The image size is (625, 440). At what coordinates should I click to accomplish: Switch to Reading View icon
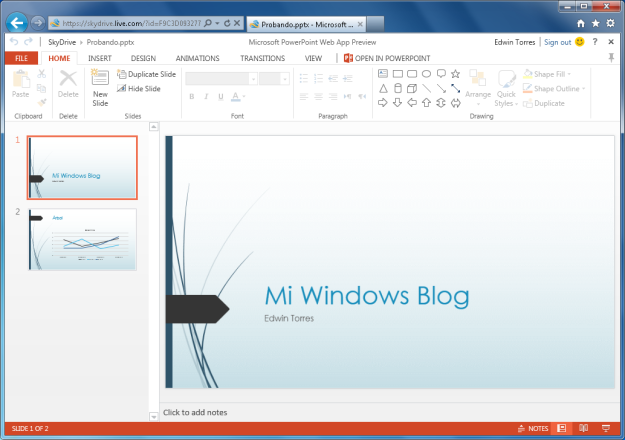coord(584,428)
